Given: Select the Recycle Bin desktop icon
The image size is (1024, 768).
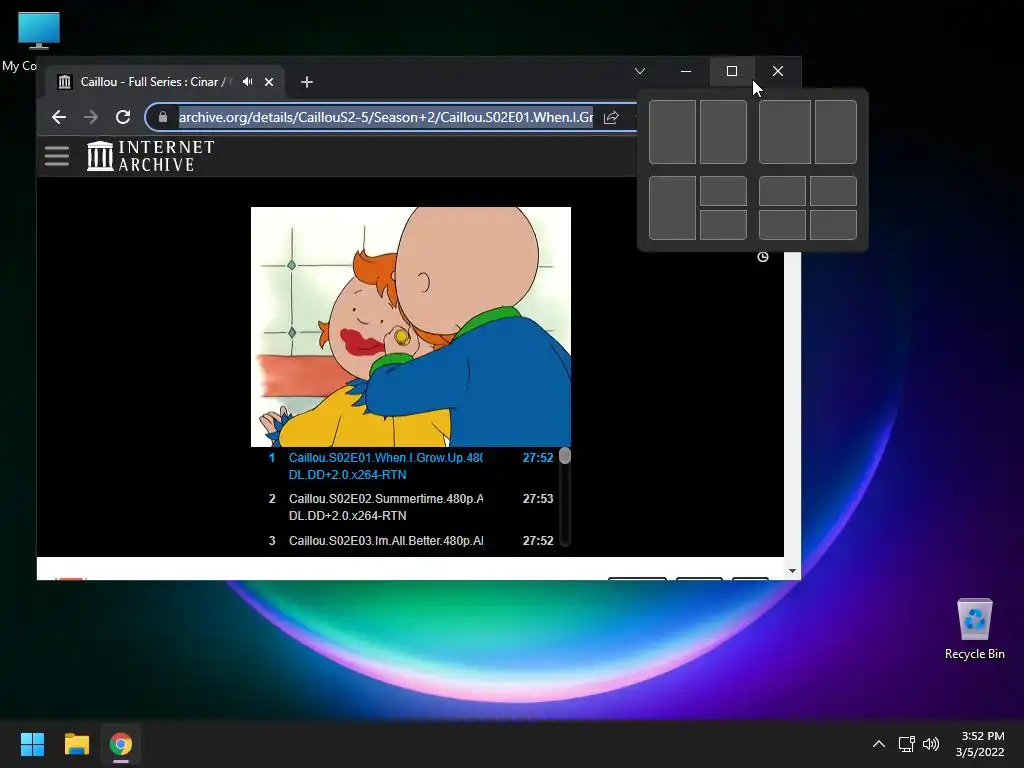Looking at the screenshot, I should coord(974,629).
